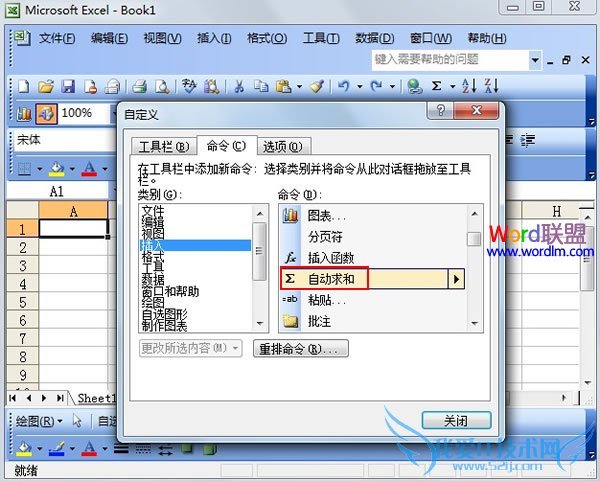Click the Copy icon in toolbar
The image size is (600, 481).
point(261,86)
